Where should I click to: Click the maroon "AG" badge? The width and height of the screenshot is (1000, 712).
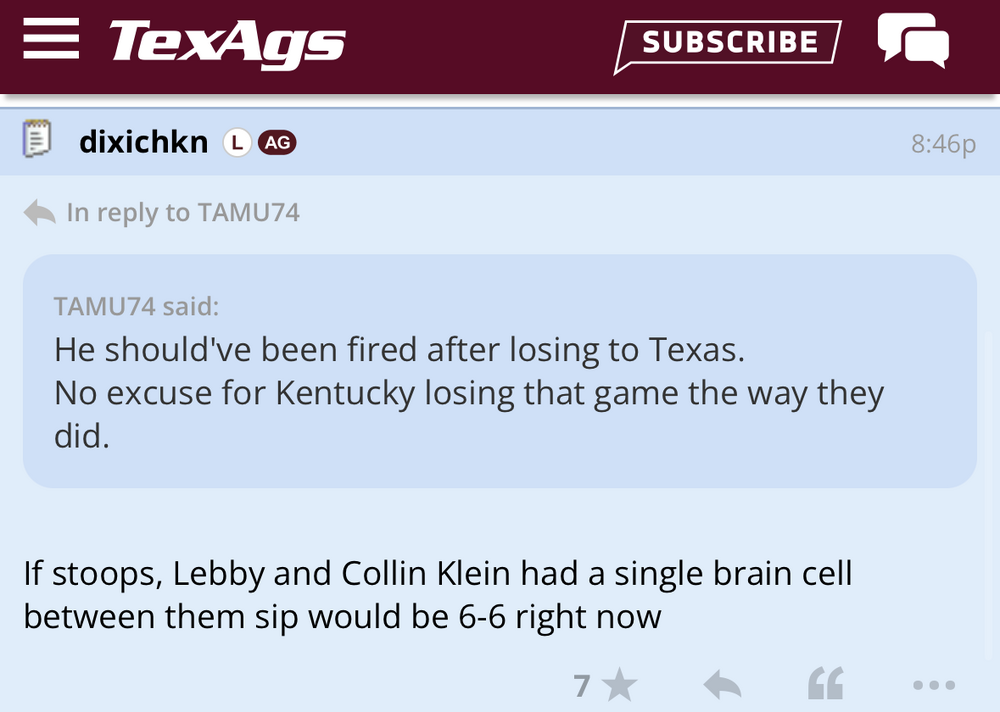pyautogui.click(x=277, y=143)
